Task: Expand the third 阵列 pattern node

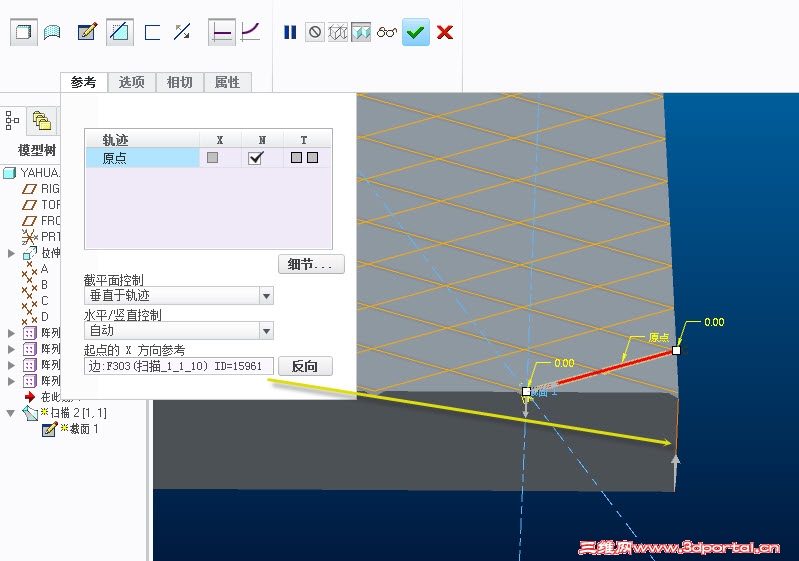Action: click(11, 365)
